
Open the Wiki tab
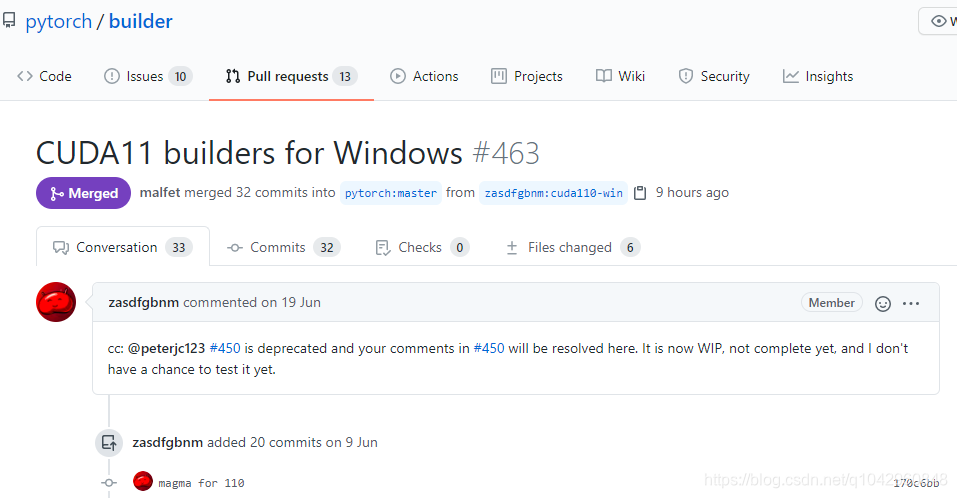620,76
